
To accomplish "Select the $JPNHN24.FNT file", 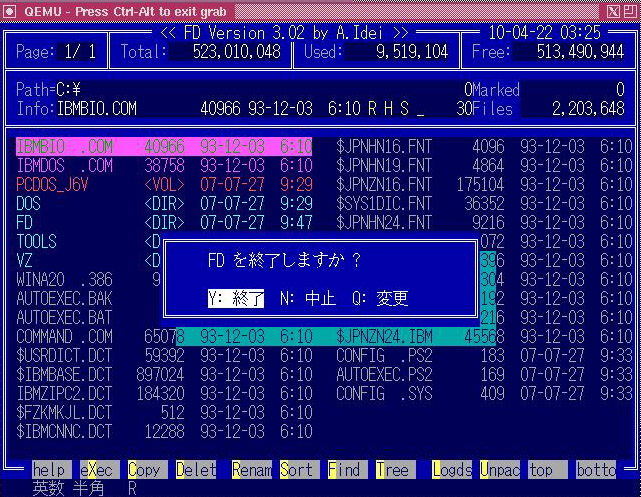I will pyautogui.click(x=484, y=222).
